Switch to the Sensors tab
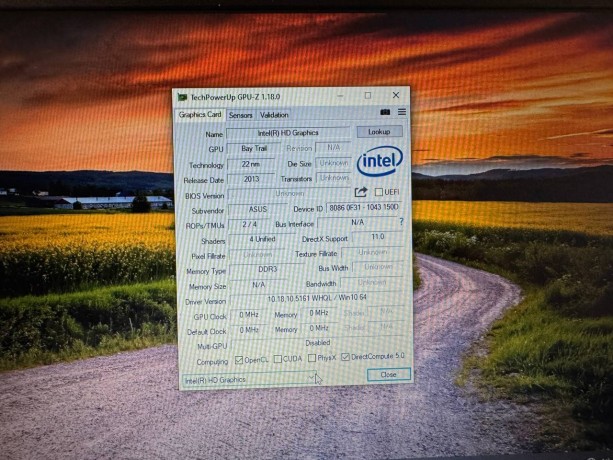Screen dimensions: 613x460 coord(240,115)
